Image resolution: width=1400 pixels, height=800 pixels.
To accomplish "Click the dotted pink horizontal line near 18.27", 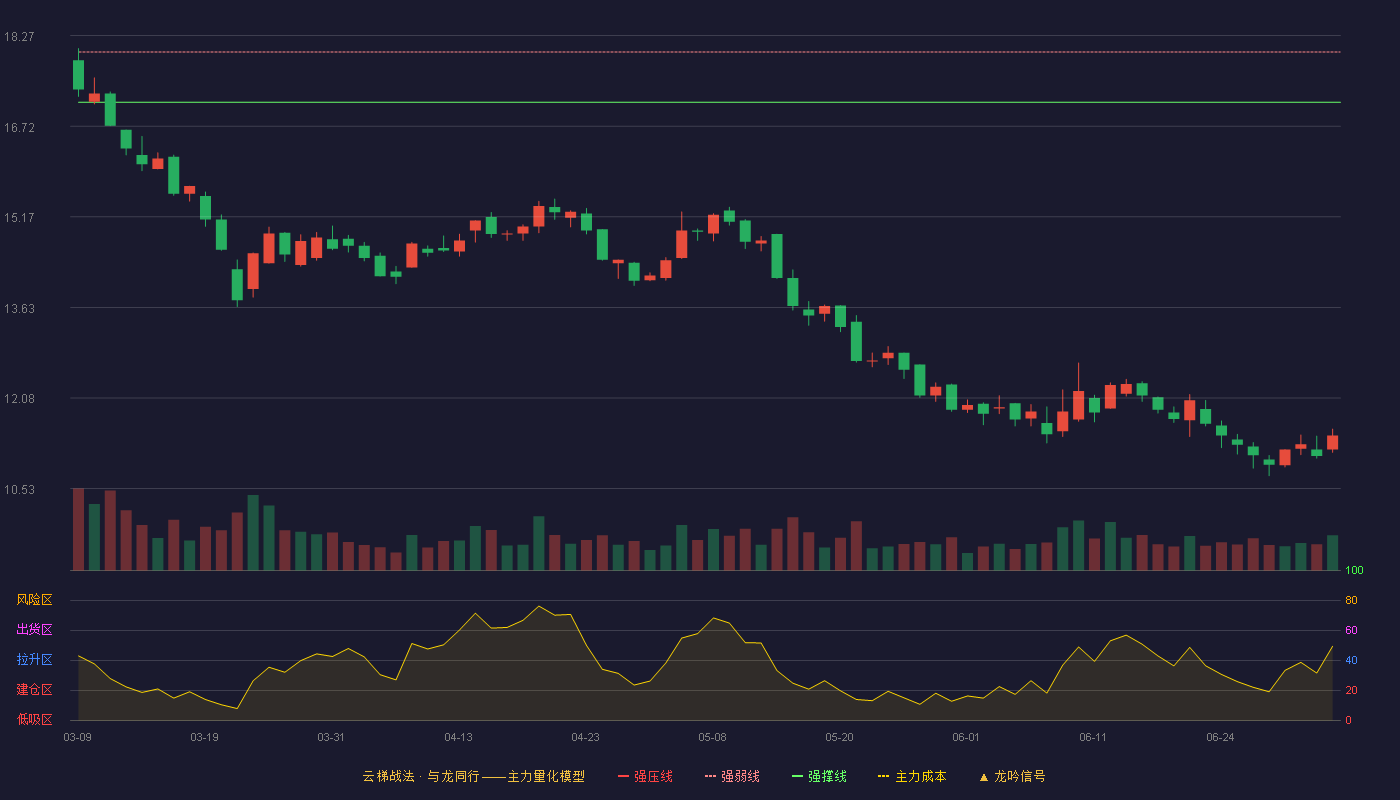I will 709,52.
